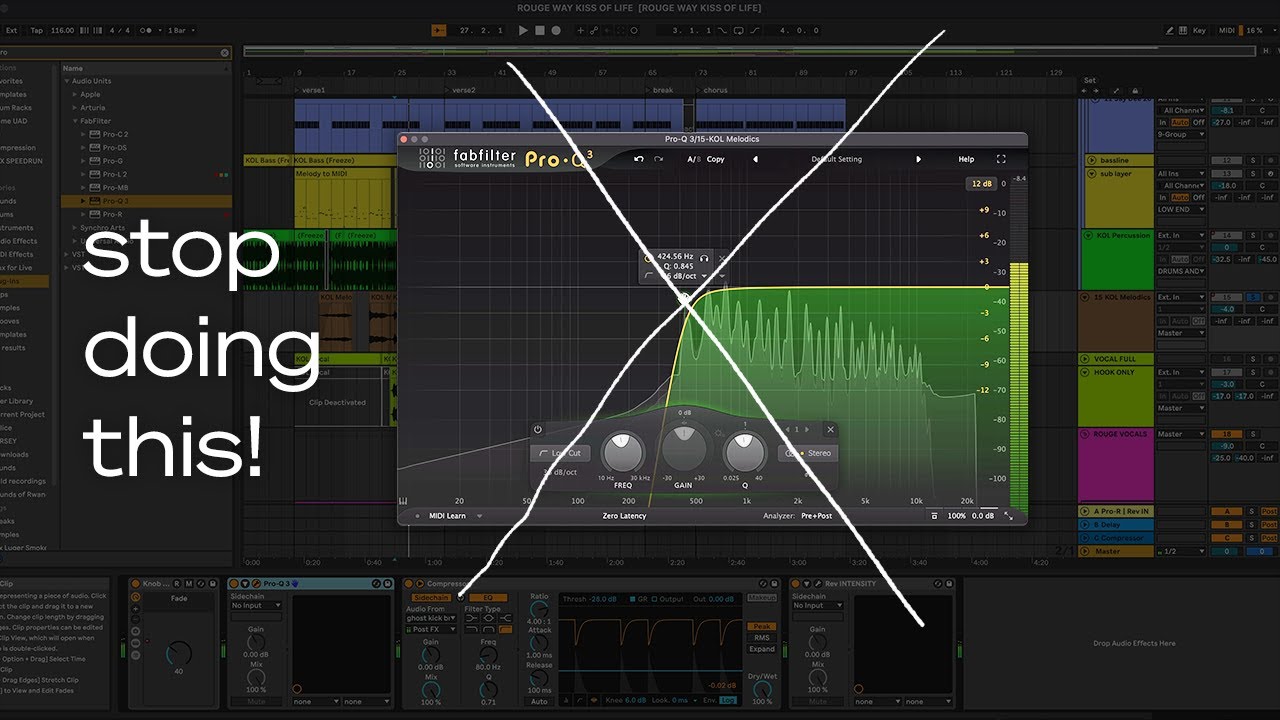Show the piano keyboard display in Pro-Q 3
This screenshot has height=720, width=1280.
(404, 501)
